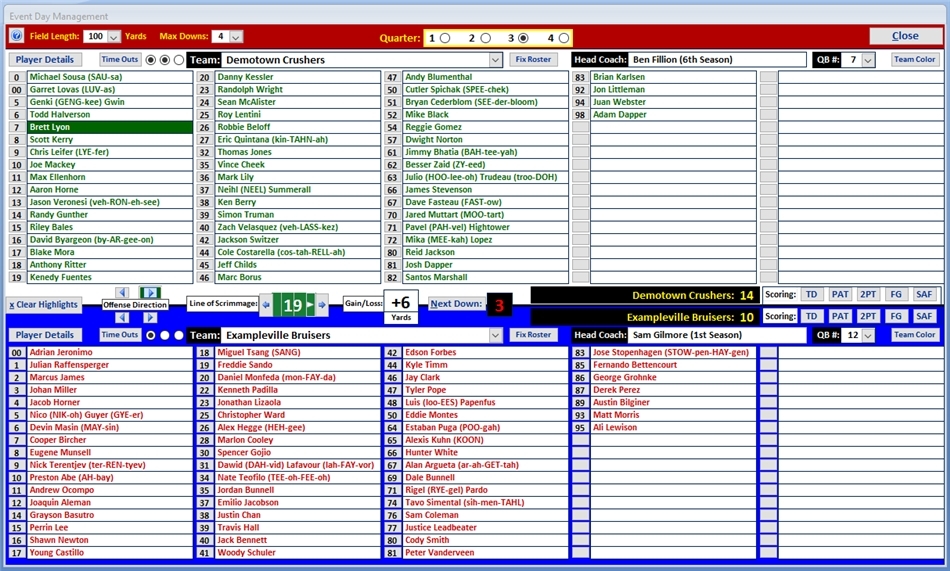Open Team Color for Bruisers
Image resolution: width=950 pixels, height=571 pixels.
point(914,335)
